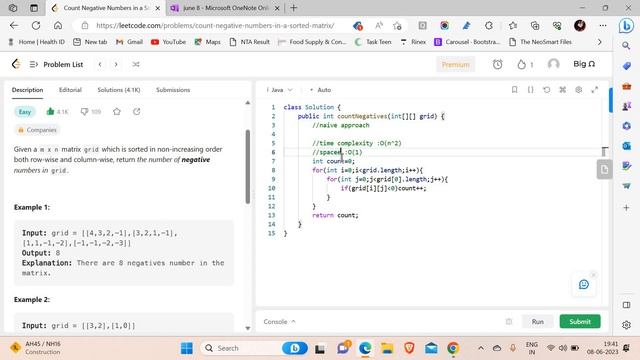Image resolution: width=640 pixels, height=360 pixels.
Task: Open the profile avatar menu
Action: 553,64
